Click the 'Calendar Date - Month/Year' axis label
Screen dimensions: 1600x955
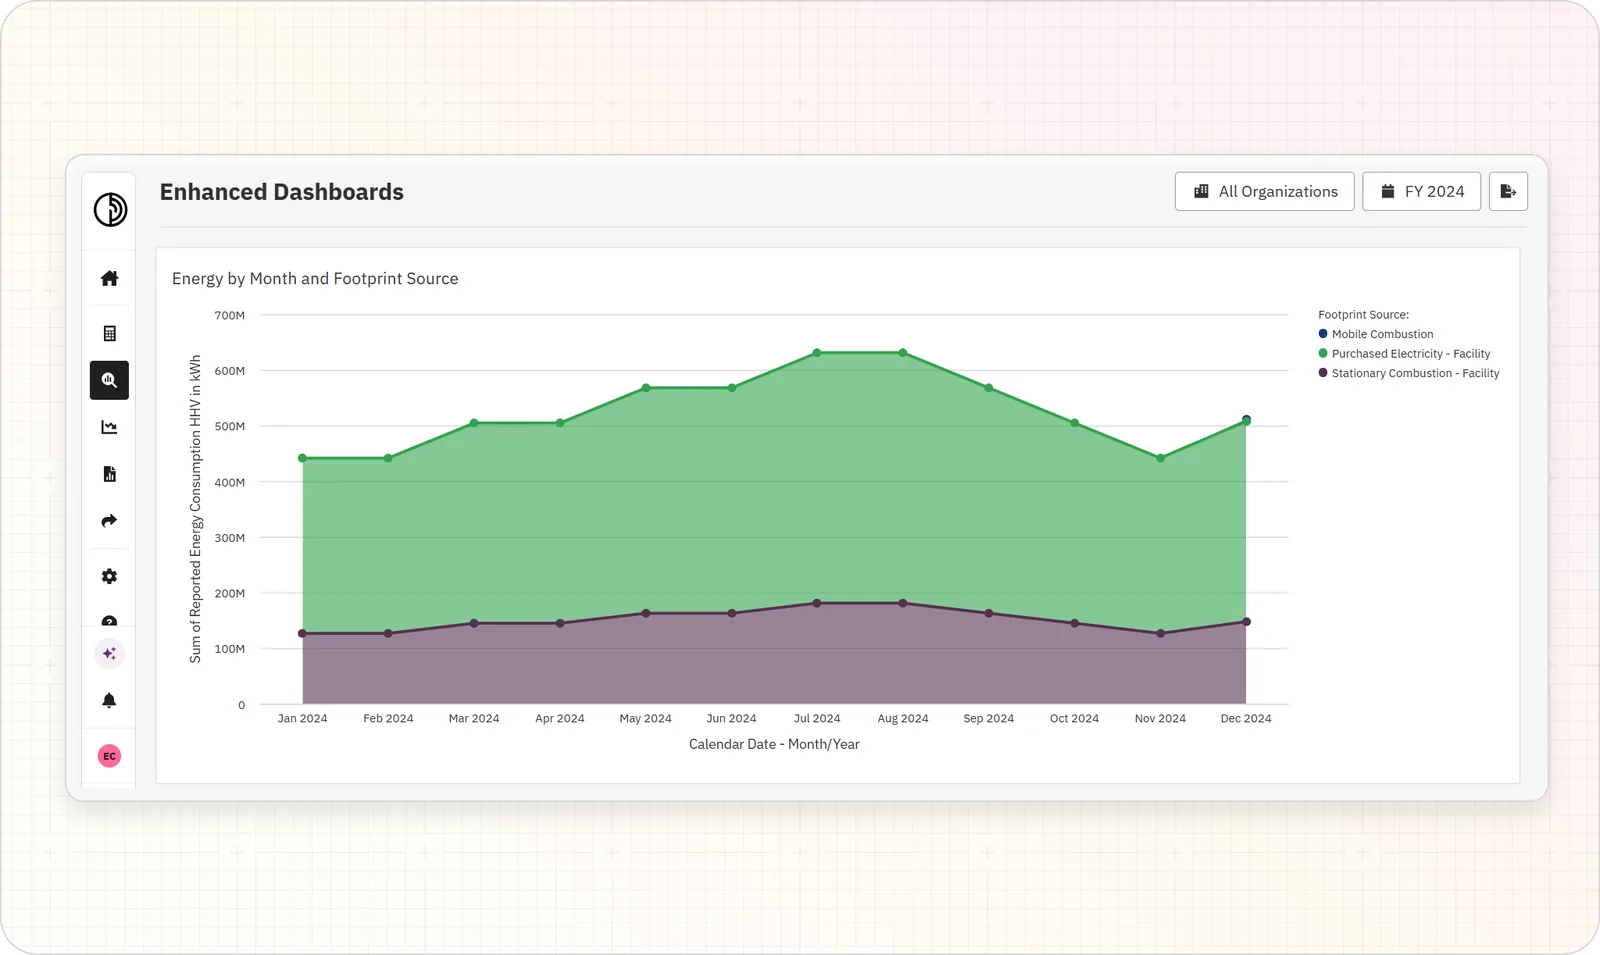(x=774, y=744)
